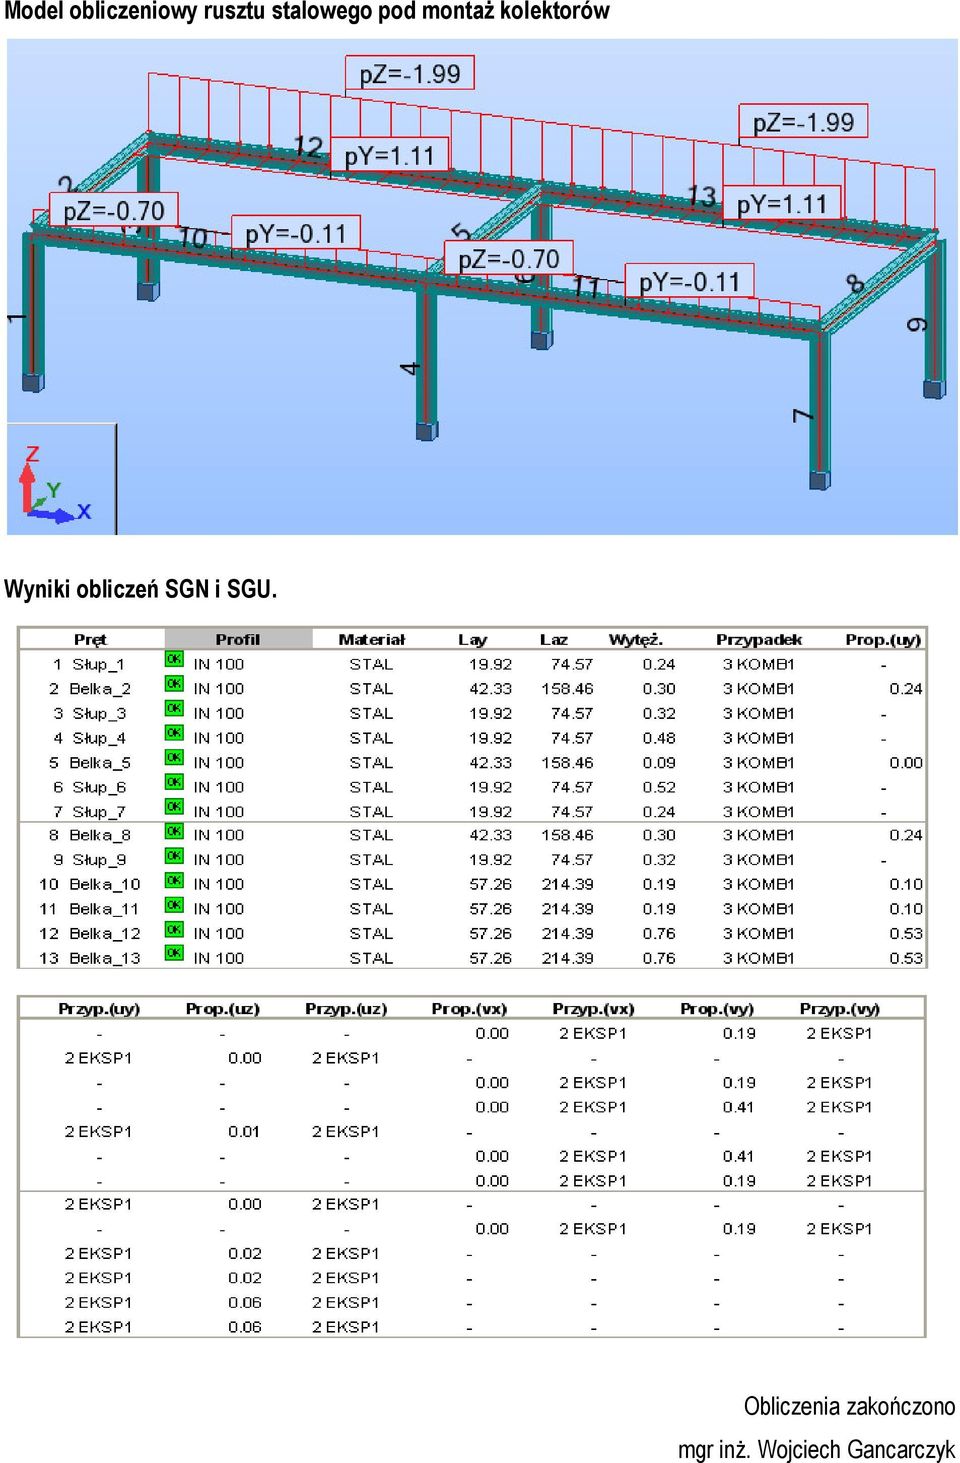Click the green OK icon for Belka_5
Screen dimensions: 960x1463
[174, 757]
